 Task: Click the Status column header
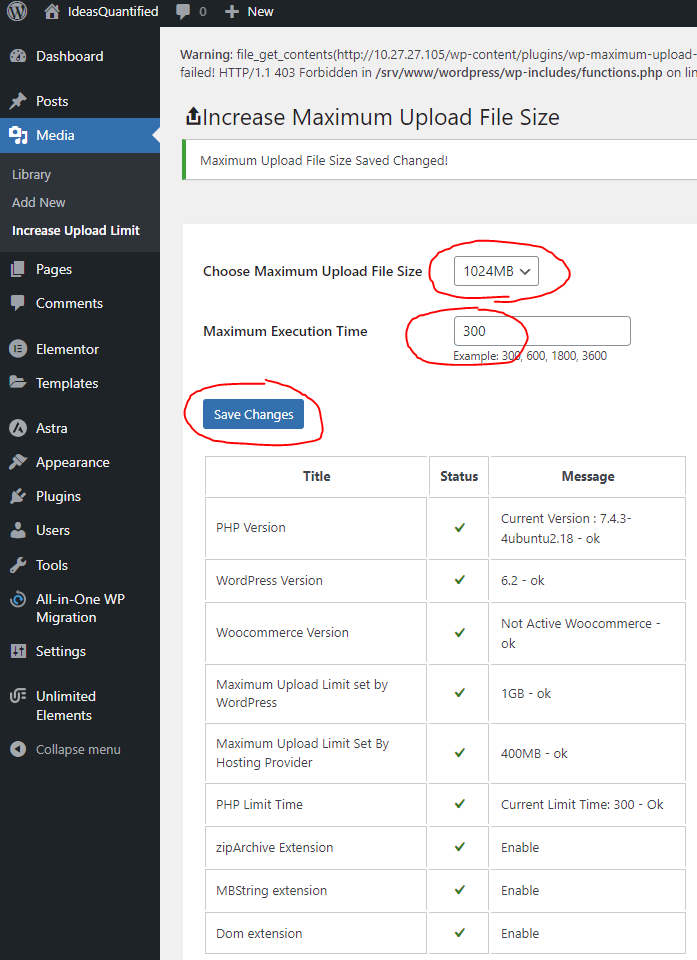(459, 476)
